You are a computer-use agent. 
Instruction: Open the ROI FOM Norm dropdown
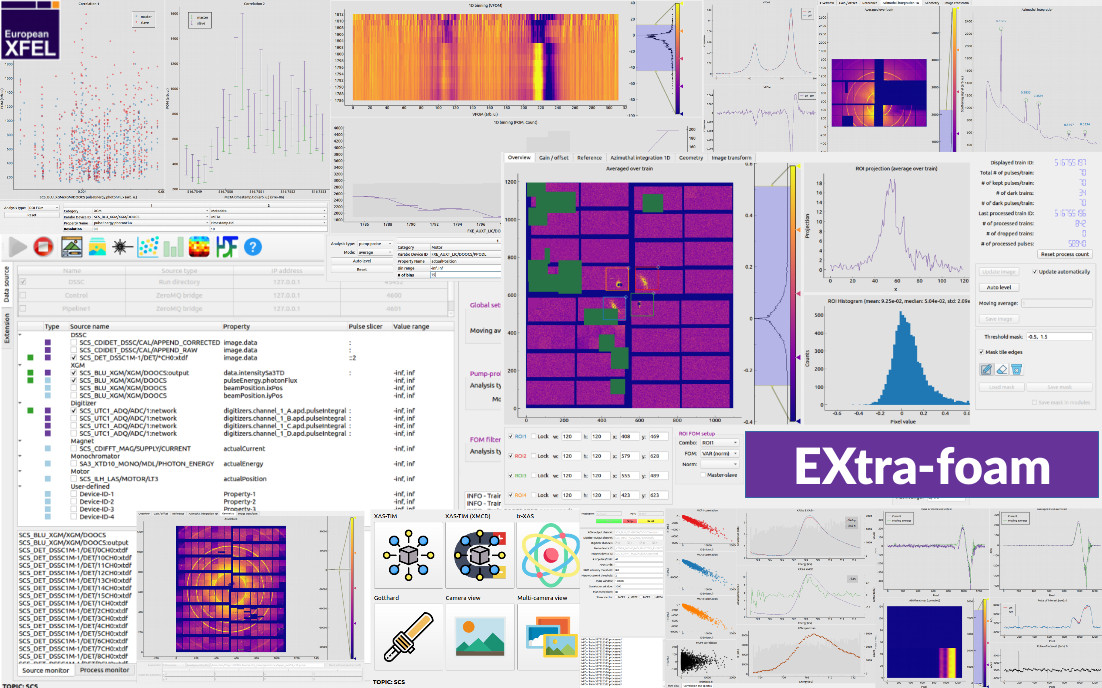(x=720, y=464)
